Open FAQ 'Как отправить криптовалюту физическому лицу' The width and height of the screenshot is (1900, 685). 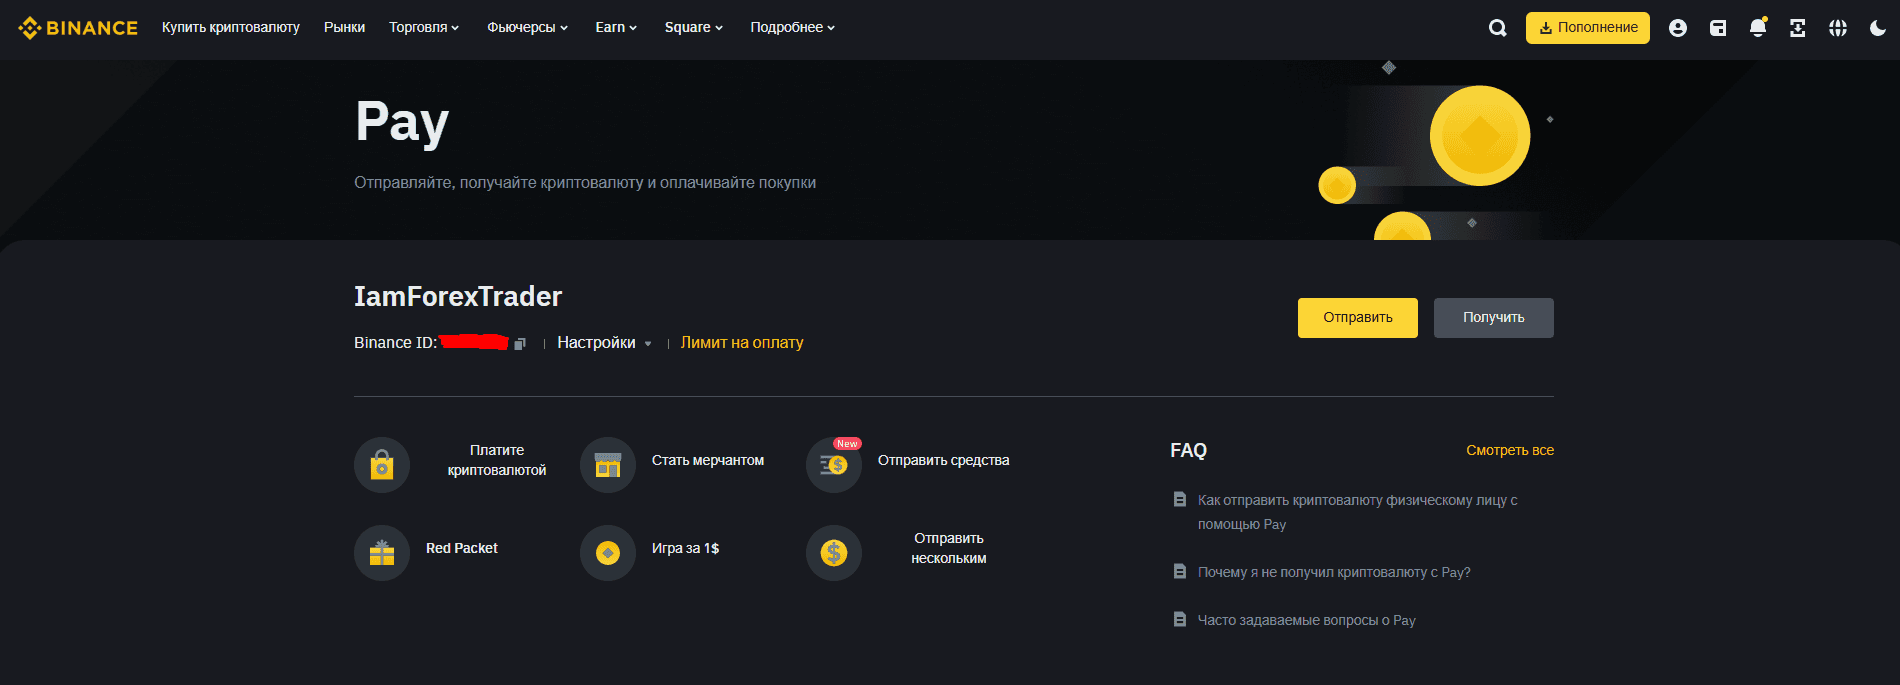pos(1358,512)
